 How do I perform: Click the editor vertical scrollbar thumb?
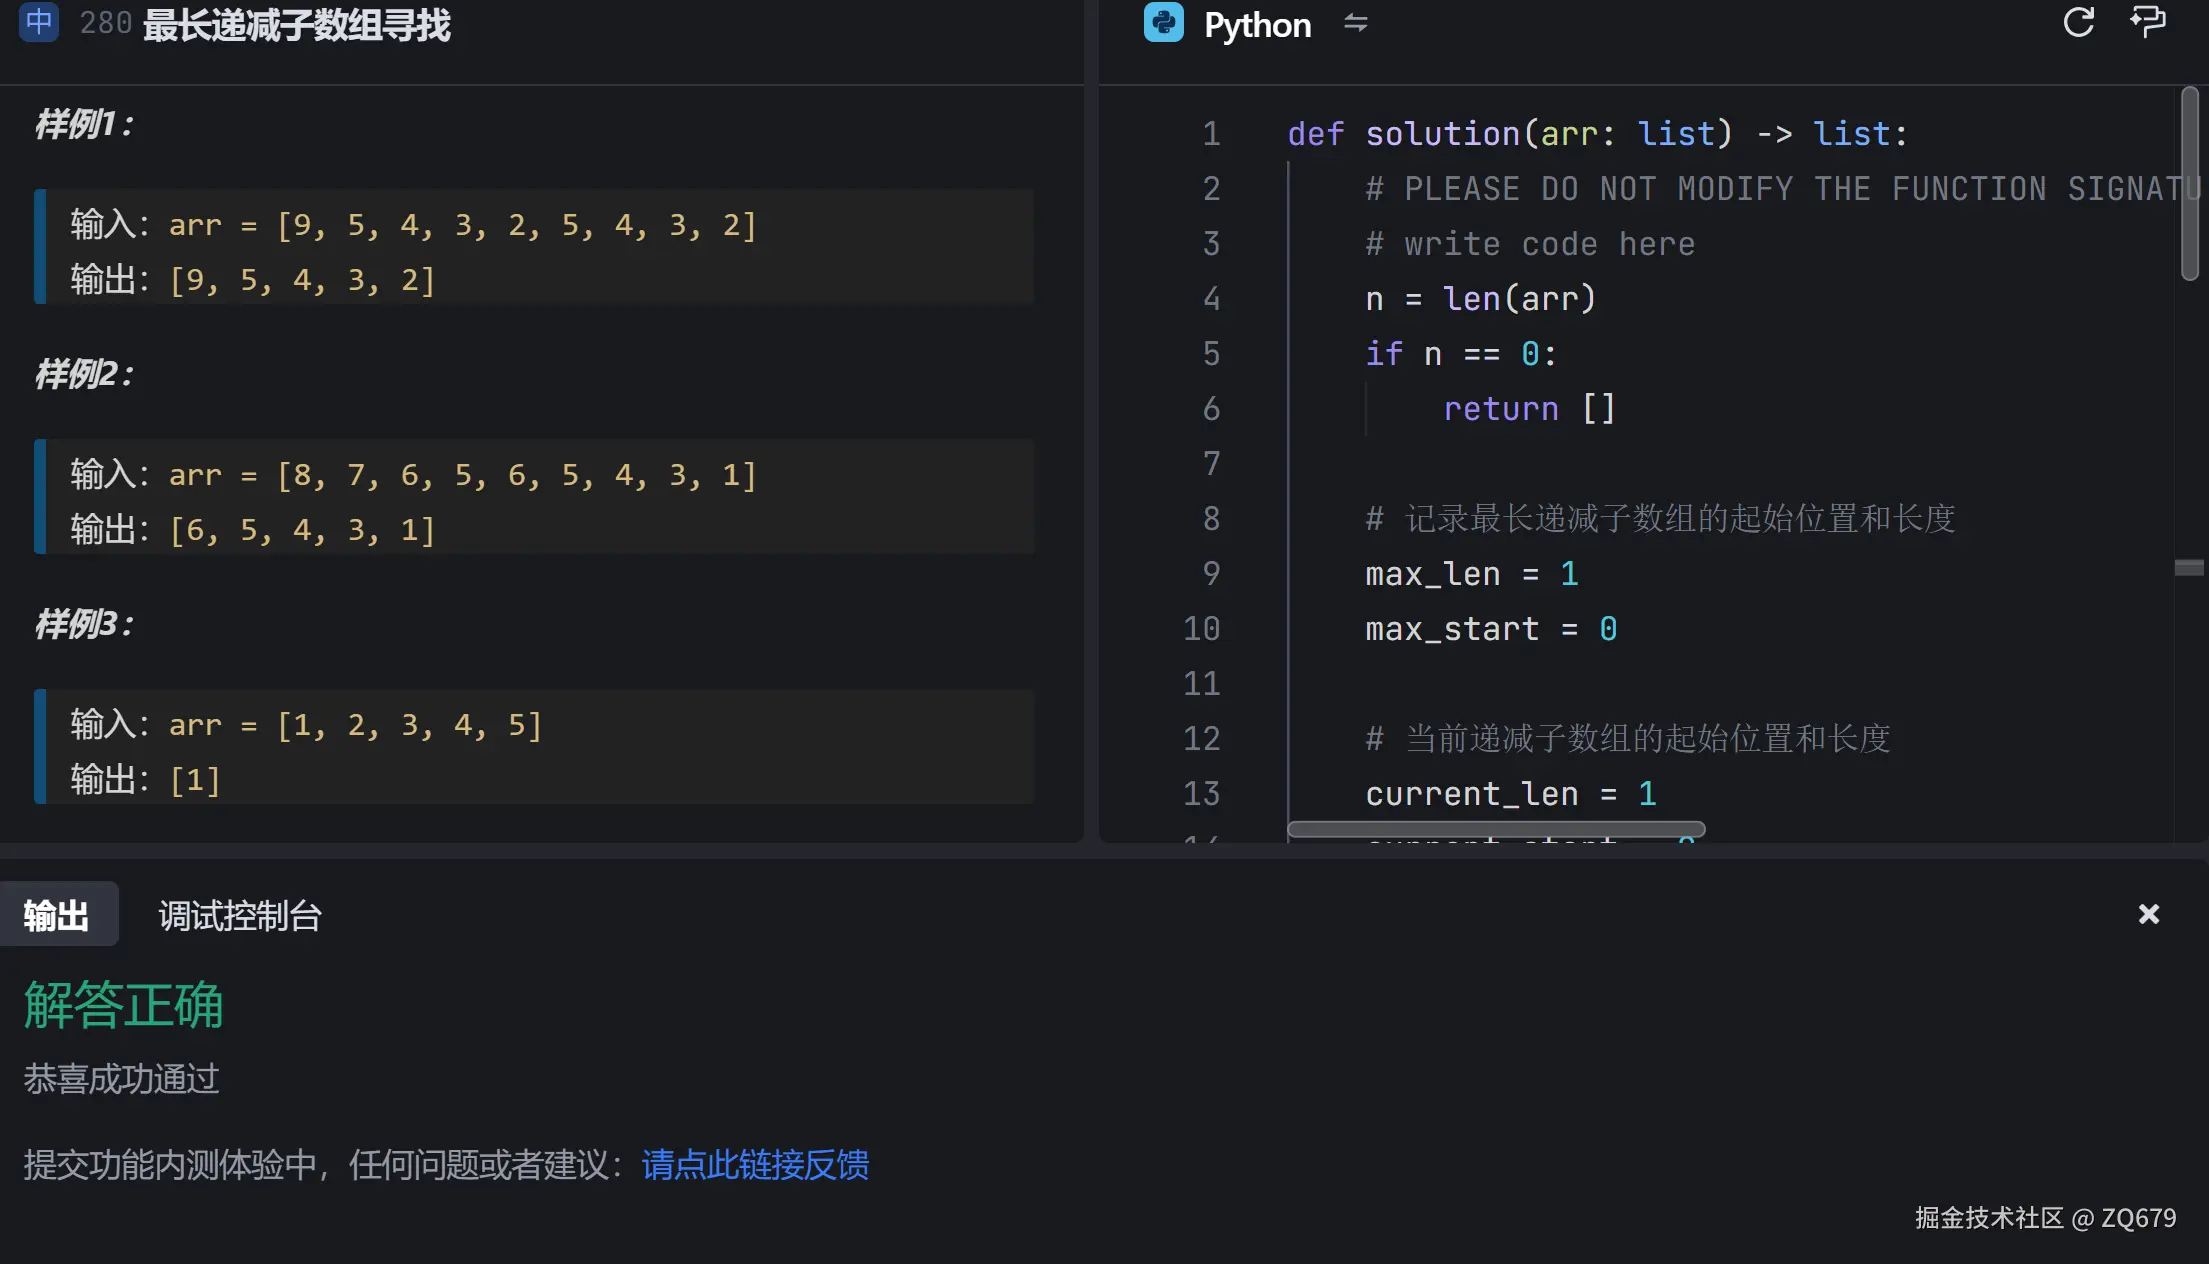tap(2189, 182)
